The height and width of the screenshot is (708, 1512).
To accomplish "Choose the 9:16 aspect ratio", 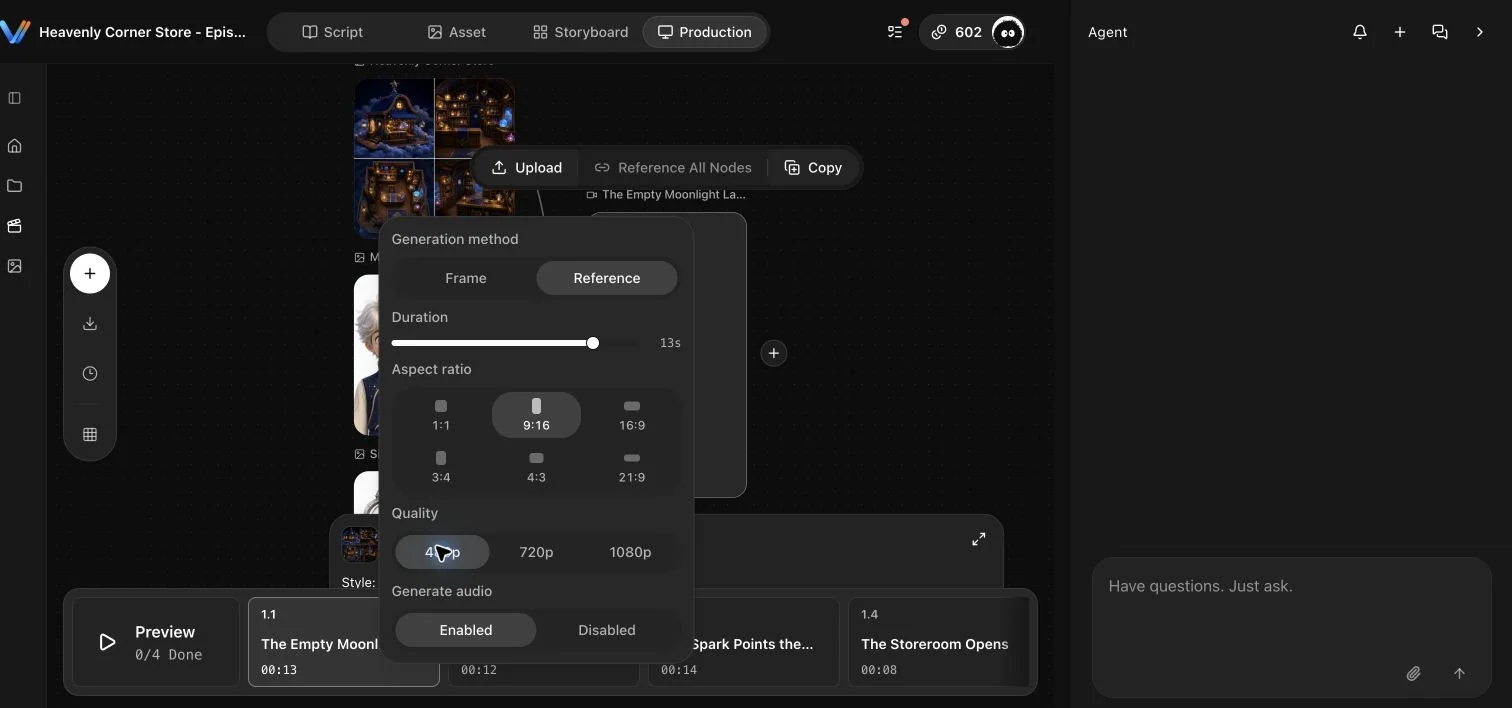I will pos(536,415).
